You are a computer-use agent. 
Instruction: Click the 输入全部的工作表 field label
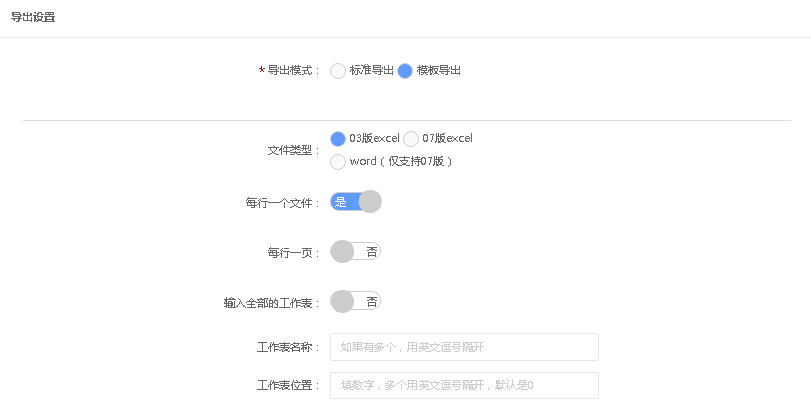(272, 302)
